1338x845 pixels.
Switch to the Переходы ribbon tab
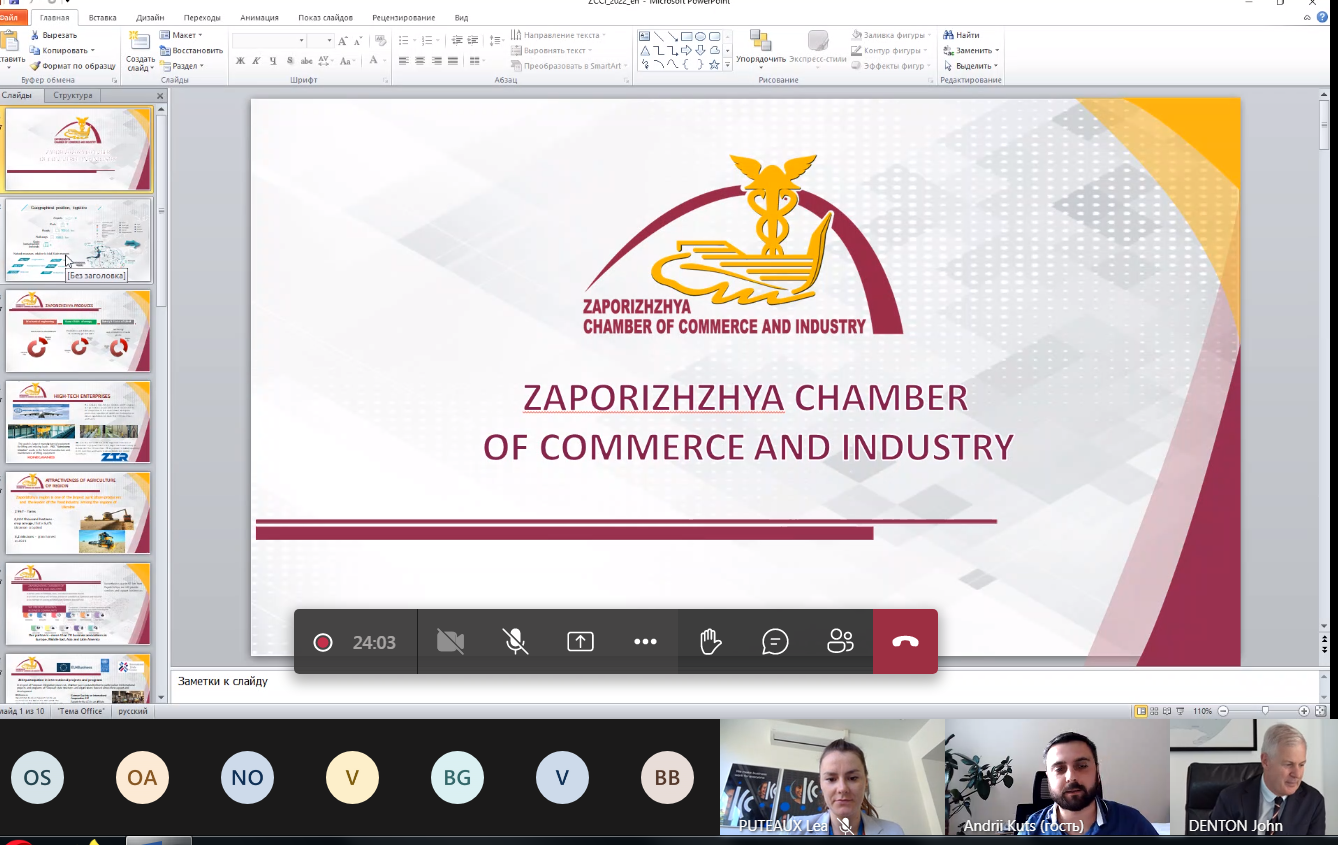pos(203,18)
